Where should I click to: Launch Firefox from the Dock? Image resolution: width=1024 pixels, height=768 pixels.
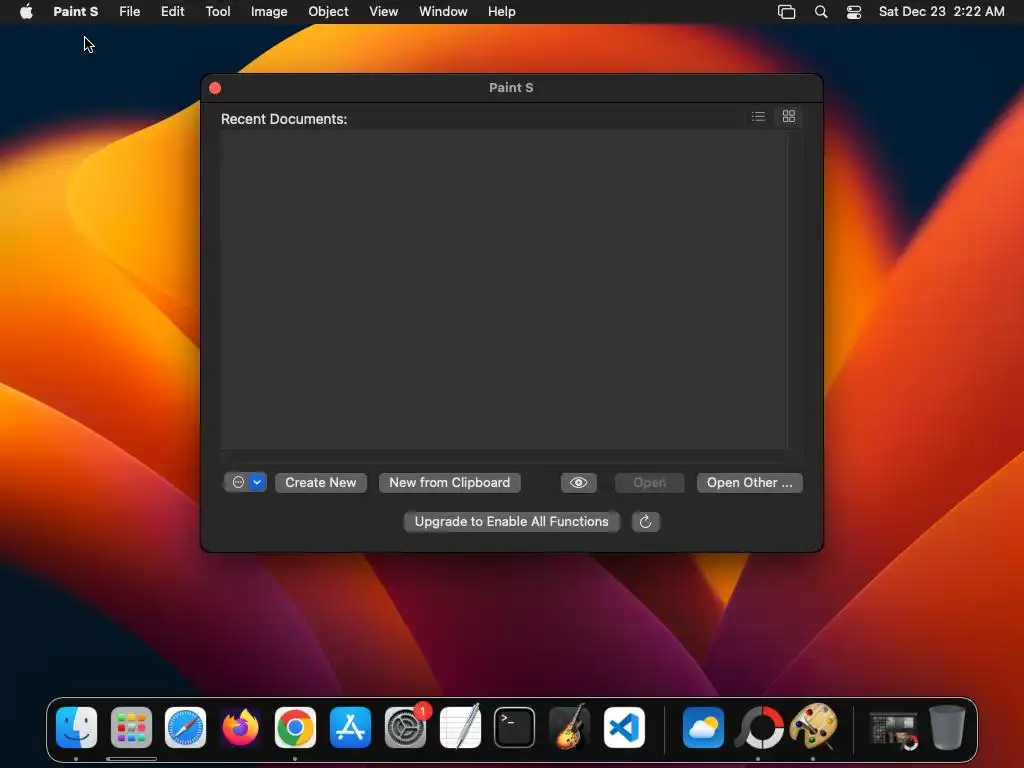pos(240,728)
